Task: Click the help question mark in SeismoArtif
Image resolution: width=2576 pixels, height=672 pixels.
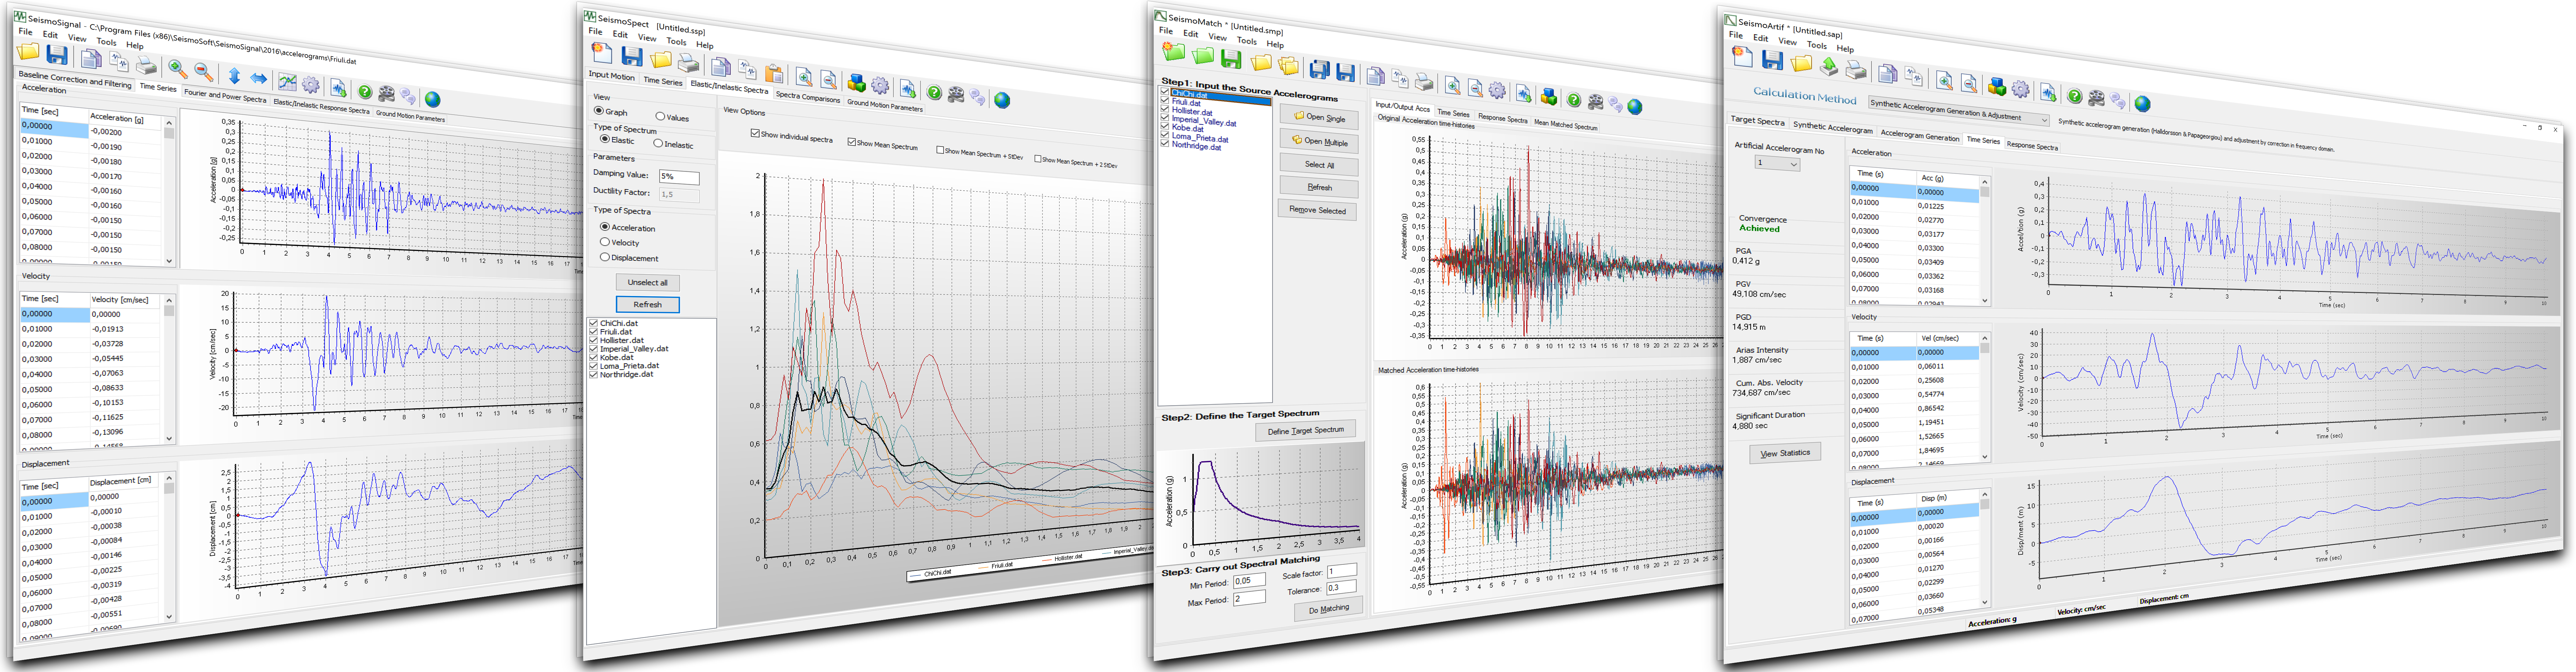Action: [2075, 96]
